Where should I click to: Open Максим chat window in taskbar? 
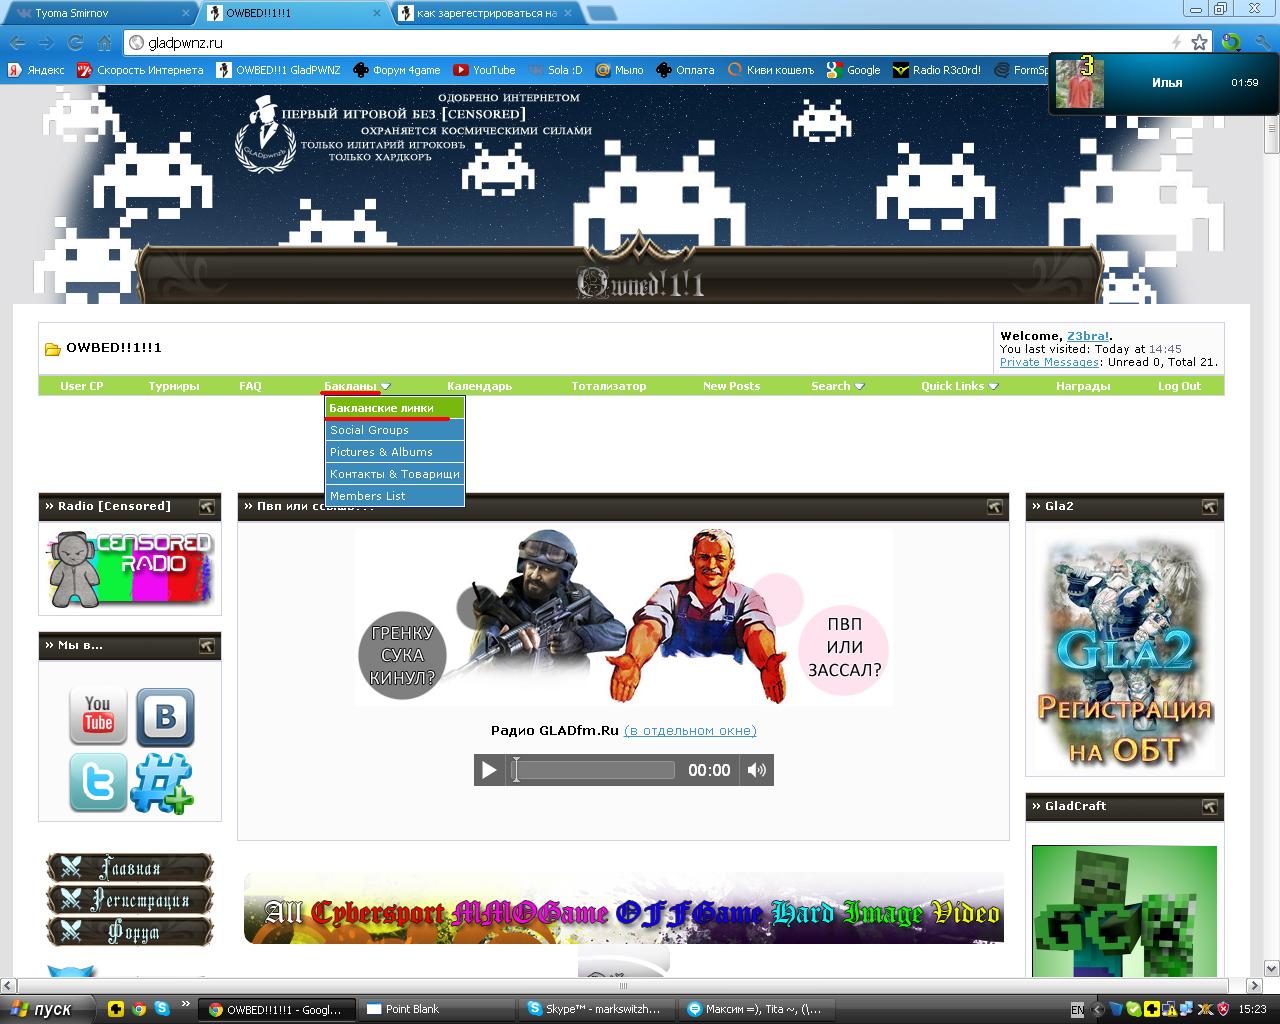(x=757, y=1009)
